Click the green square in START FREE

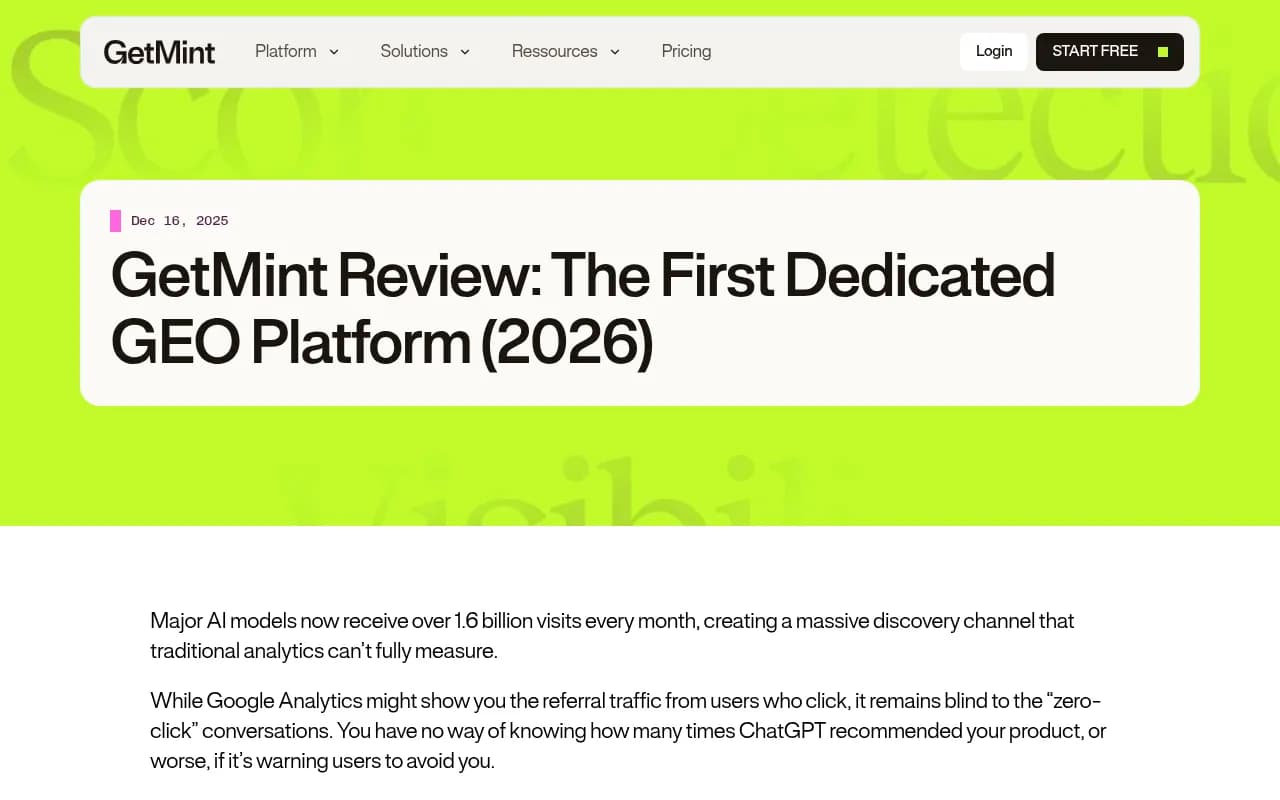pyautogui.click(x=1163, y=52)
